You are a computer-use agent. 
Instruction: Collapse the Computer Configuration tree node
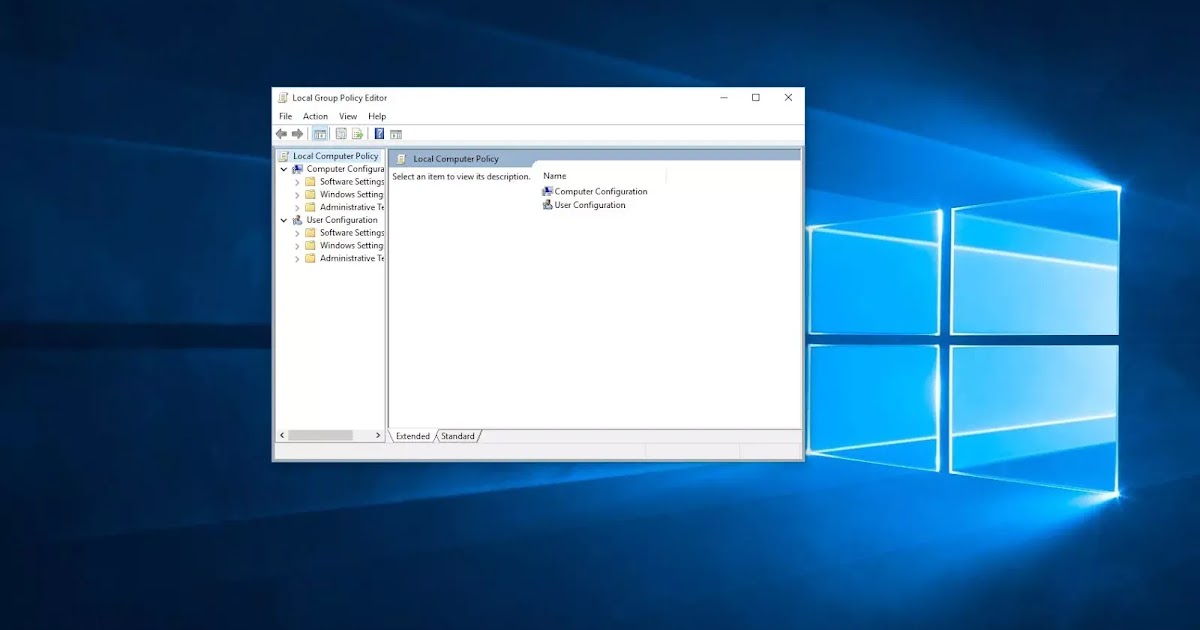click(284, 169)
